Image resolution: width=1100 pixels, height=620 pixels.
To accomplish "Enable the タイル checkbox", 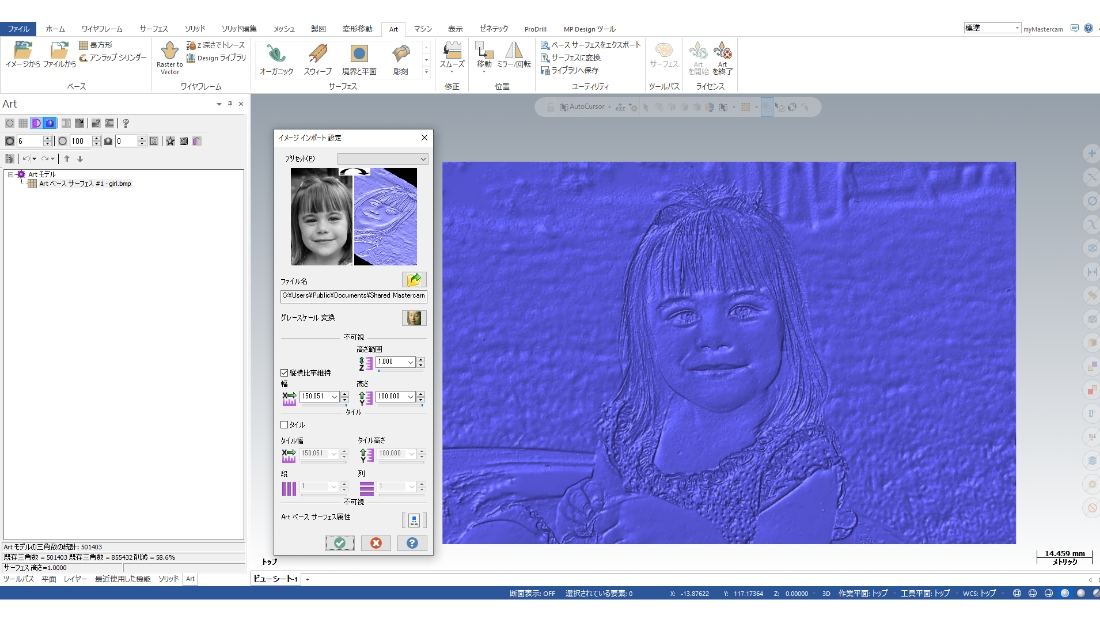I will pos(284,425).
